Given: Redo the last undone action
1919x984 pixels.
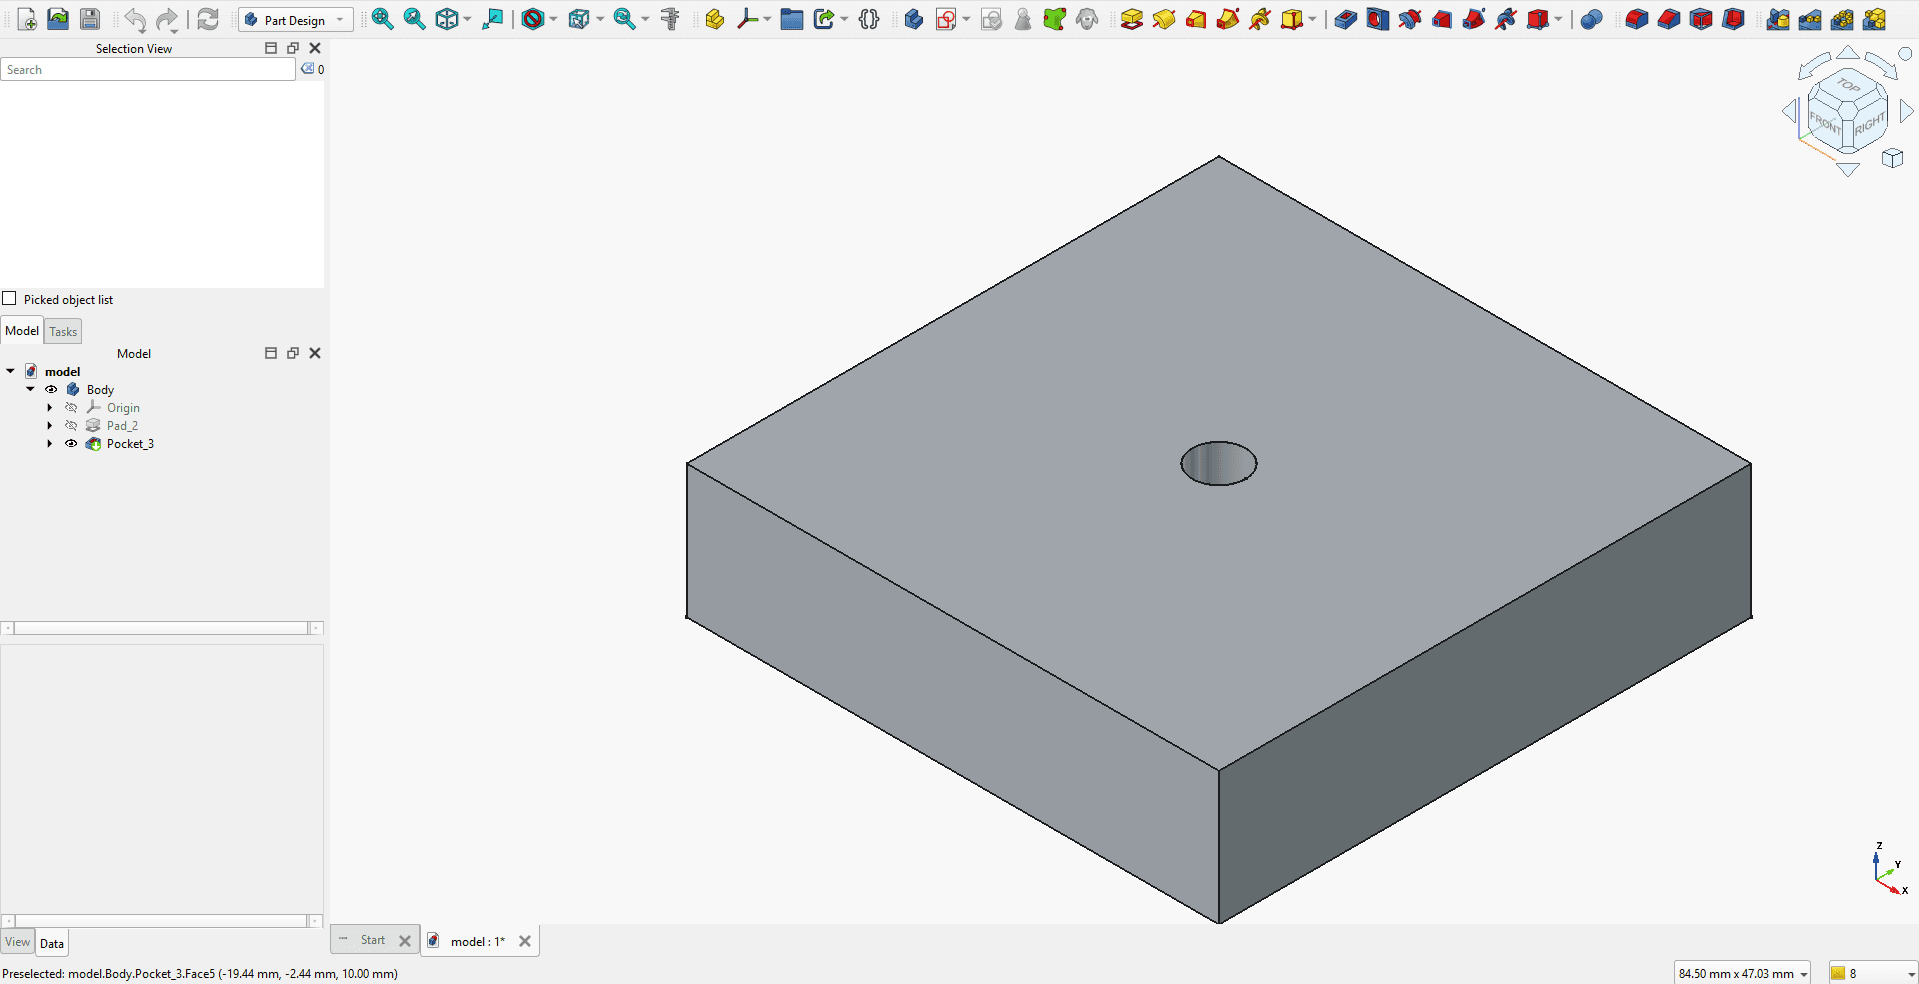Looking at the screenshot, I should [167, 19].
